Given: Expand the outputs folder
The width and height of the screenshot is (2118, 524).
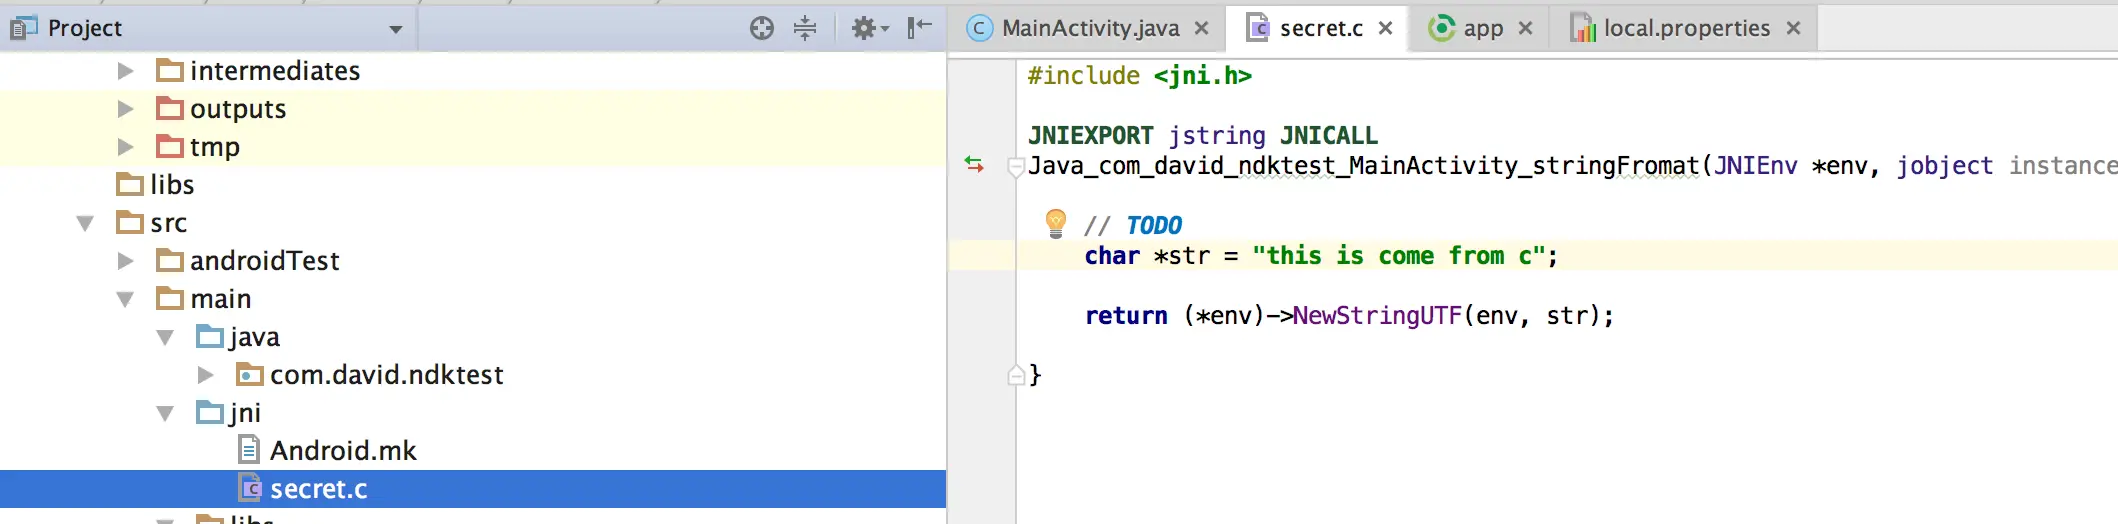Looking at the screenshot, I should (x=125, y=109).
